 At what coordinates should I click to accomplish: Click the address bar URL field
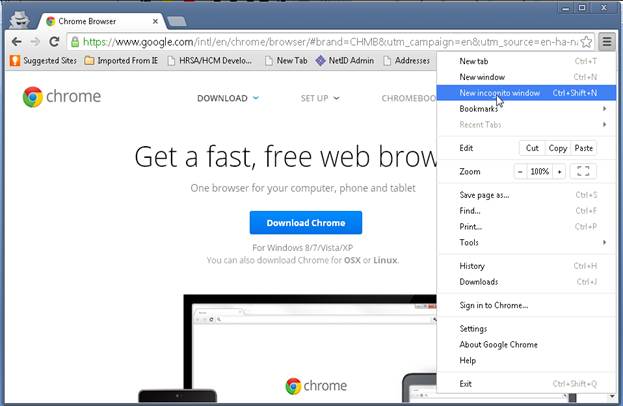click(x=320, y=42)
